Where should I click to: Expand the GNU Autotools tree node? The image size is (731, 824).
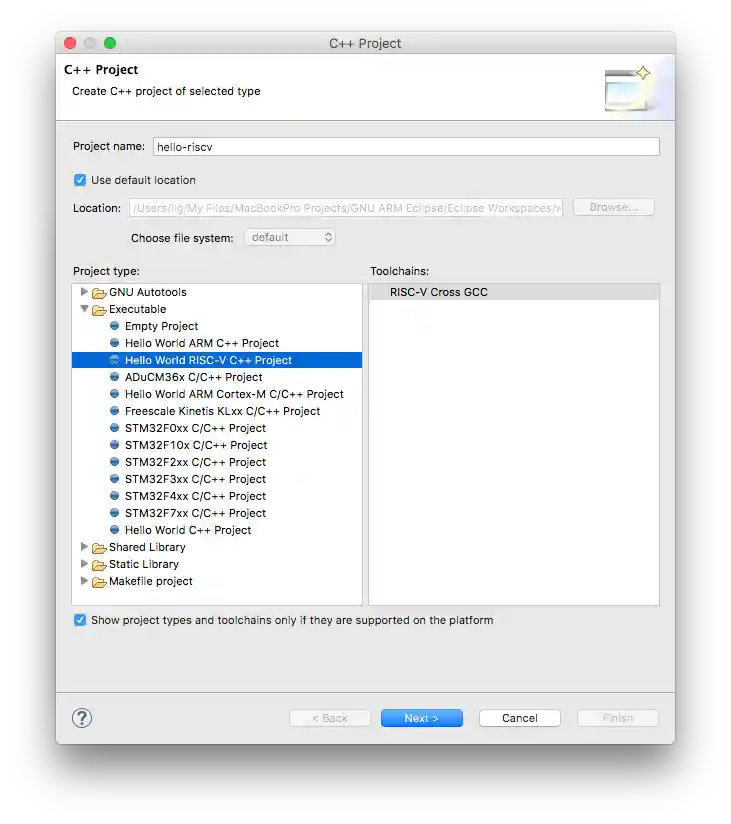(x=84, y=292)
